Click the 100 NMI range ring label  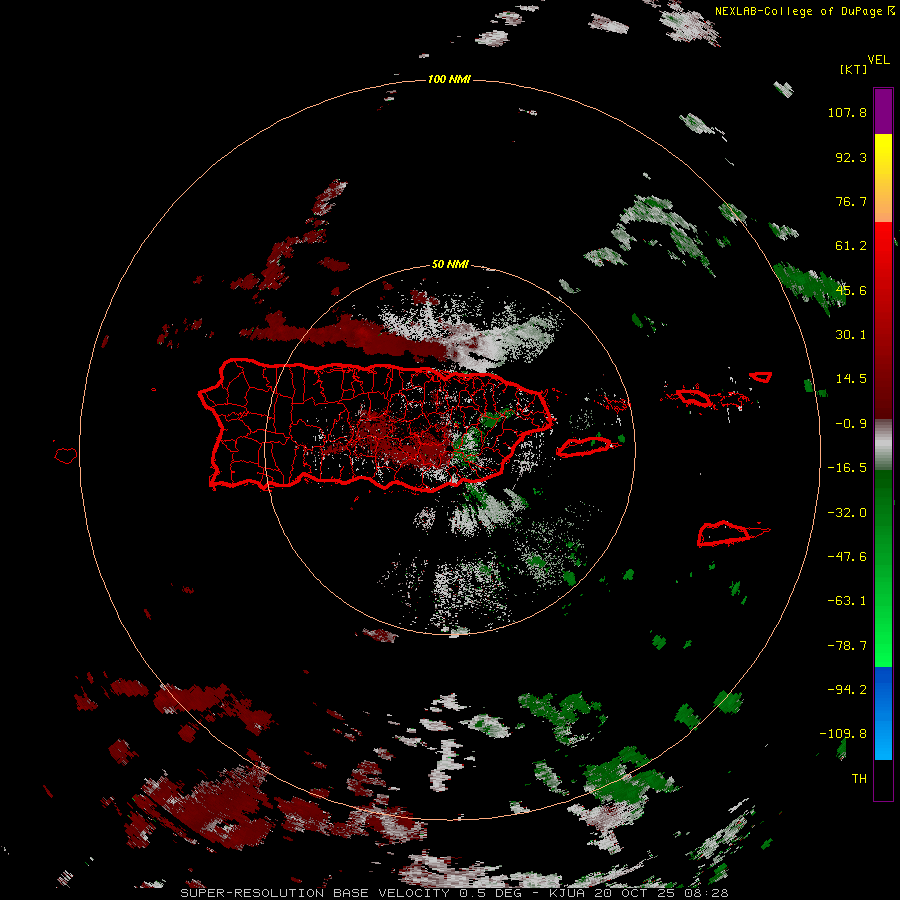click(x=449, y=79)
